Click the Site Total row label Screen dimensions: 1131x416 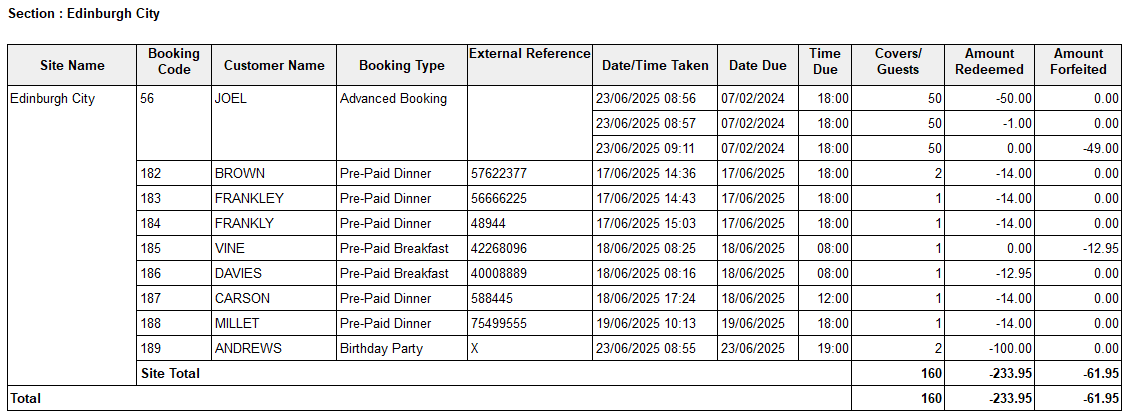pos(170,374)
